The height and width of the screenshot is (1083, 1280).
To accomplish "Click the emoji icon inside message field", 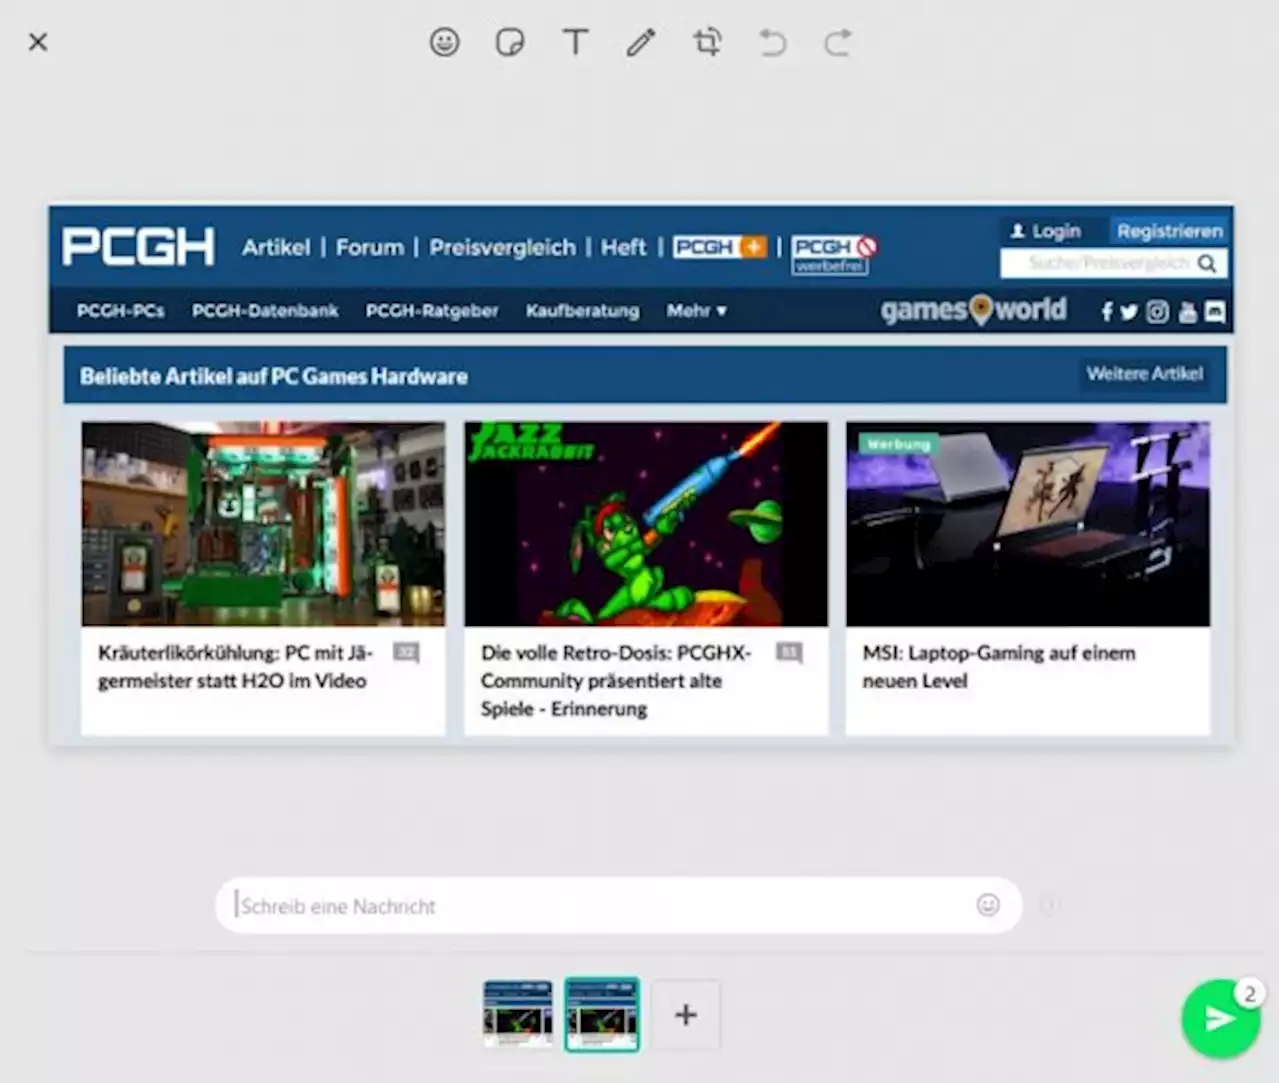I will [x=988, y=905].
